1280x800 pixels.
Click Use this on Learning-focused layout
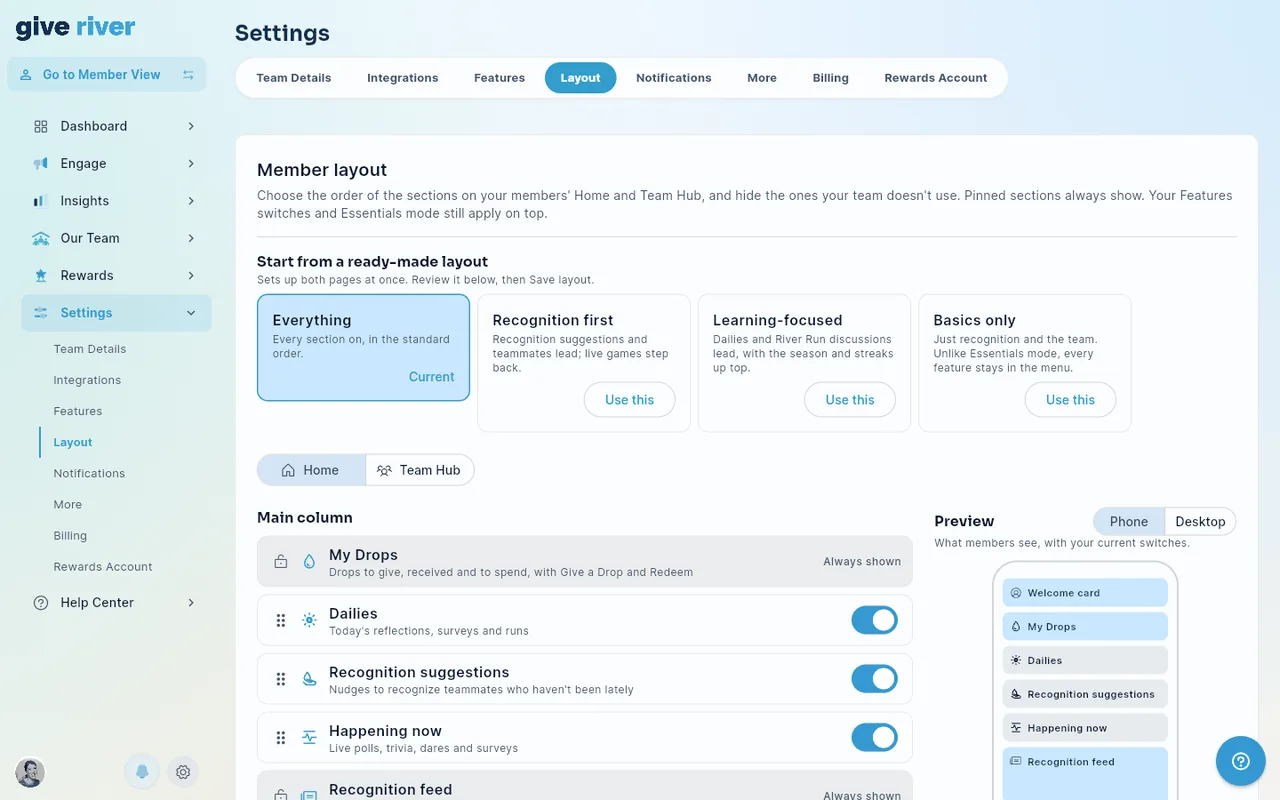(850, 400)
